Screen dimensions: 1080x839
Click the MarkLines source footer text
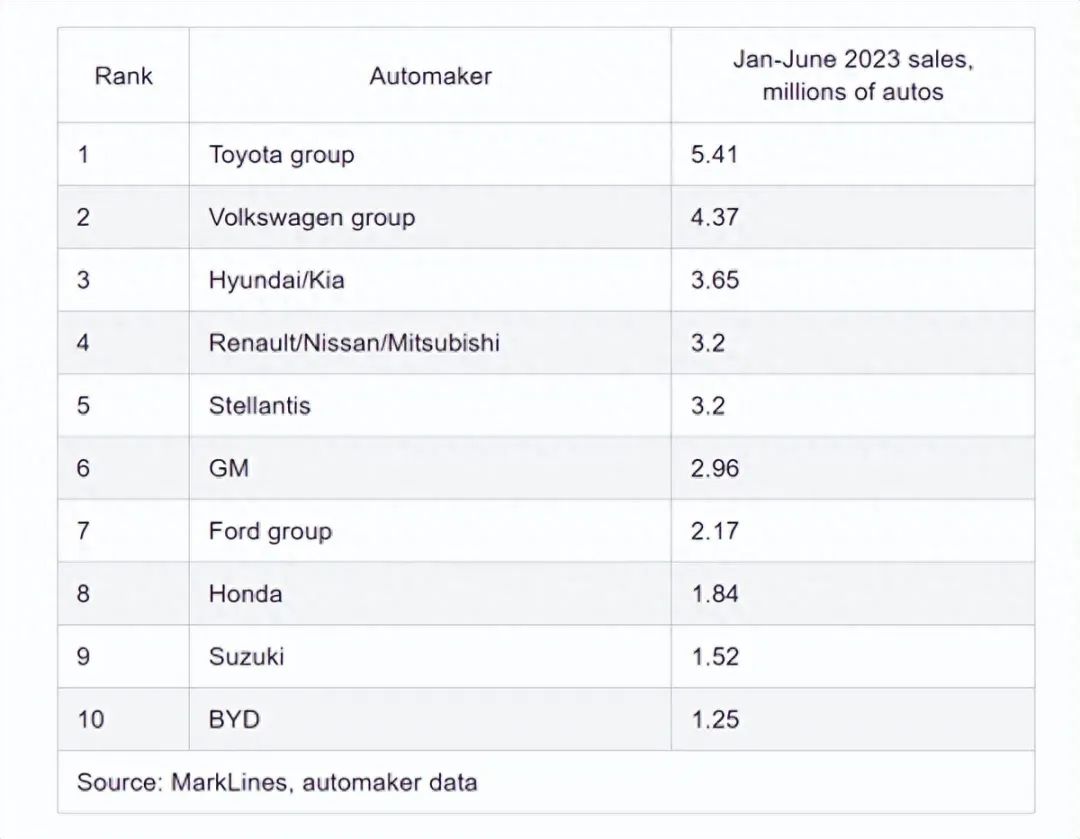coord(277,781)
